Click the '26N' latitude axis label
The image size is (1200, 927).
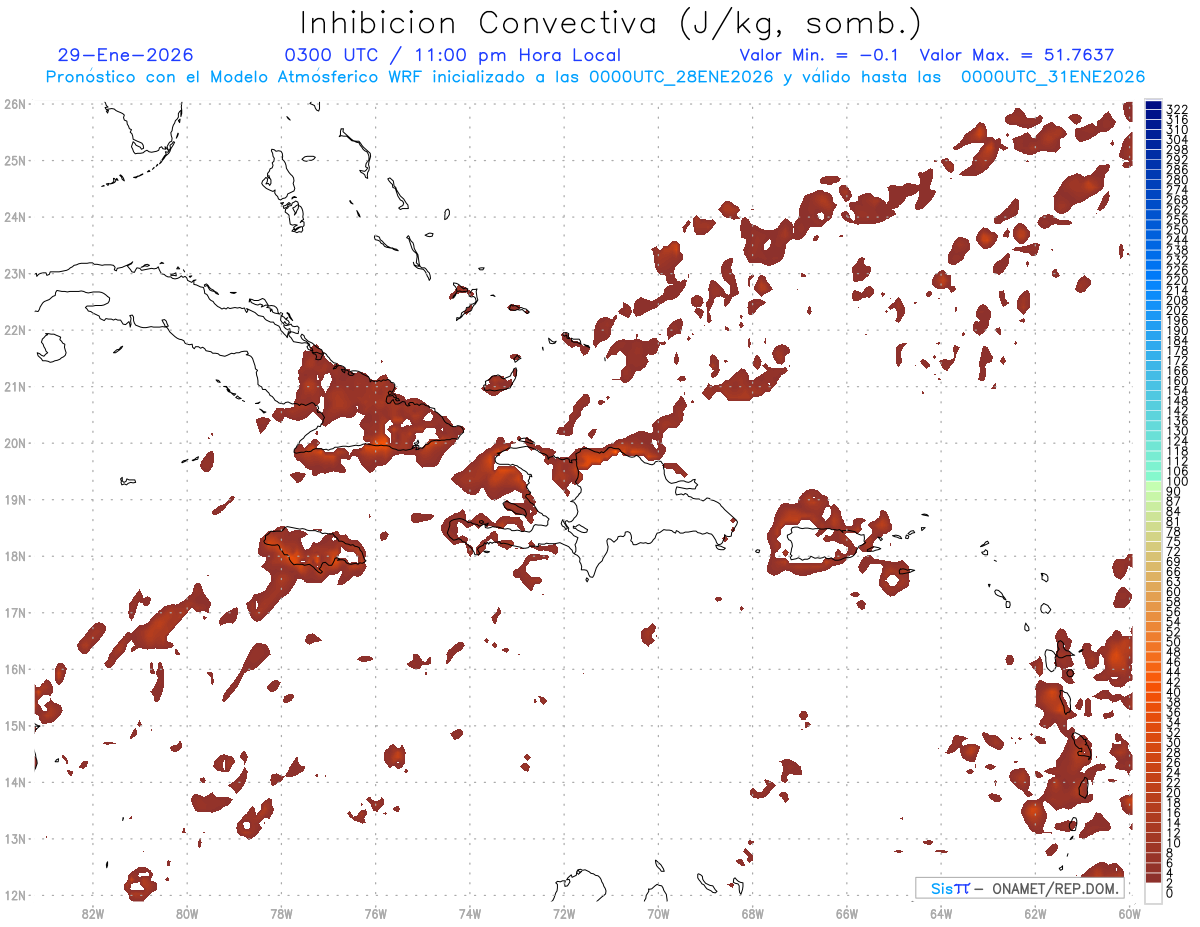[x=15, y=103]
